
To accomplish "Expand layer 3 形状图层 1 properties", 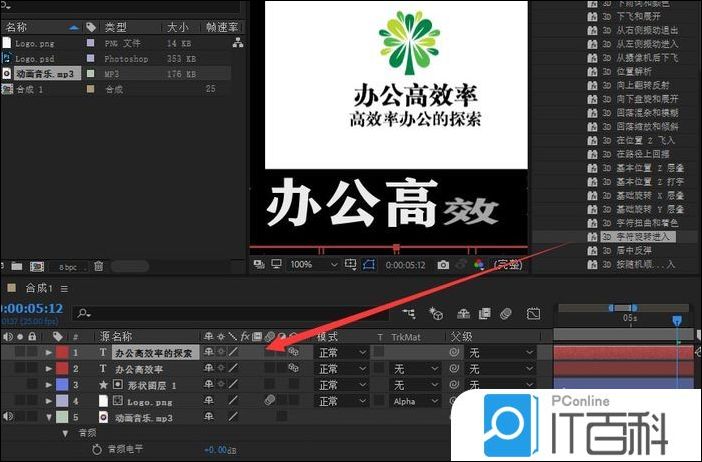I will click(49, 385).
